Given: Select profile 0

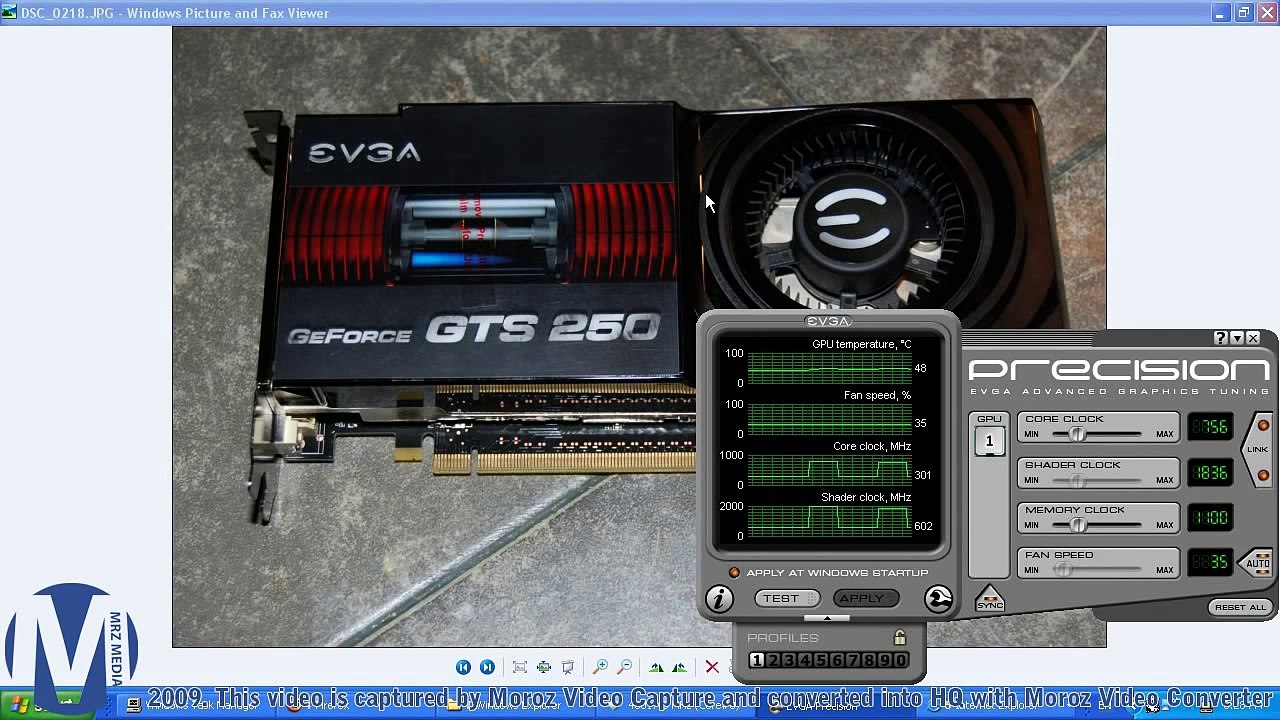Looking at the screenshot, I should pyautogui.click(x=901, y=660).
